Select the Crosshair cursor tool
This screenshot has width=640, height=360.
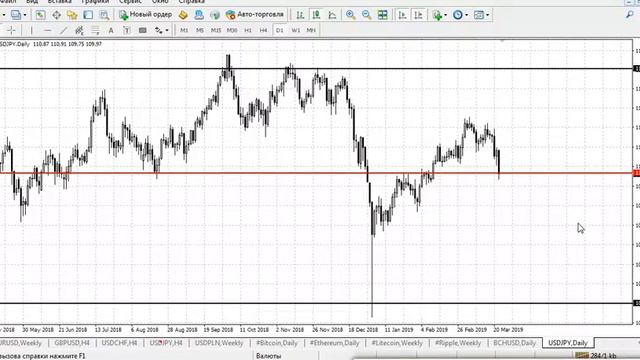(x=11, y=30)
